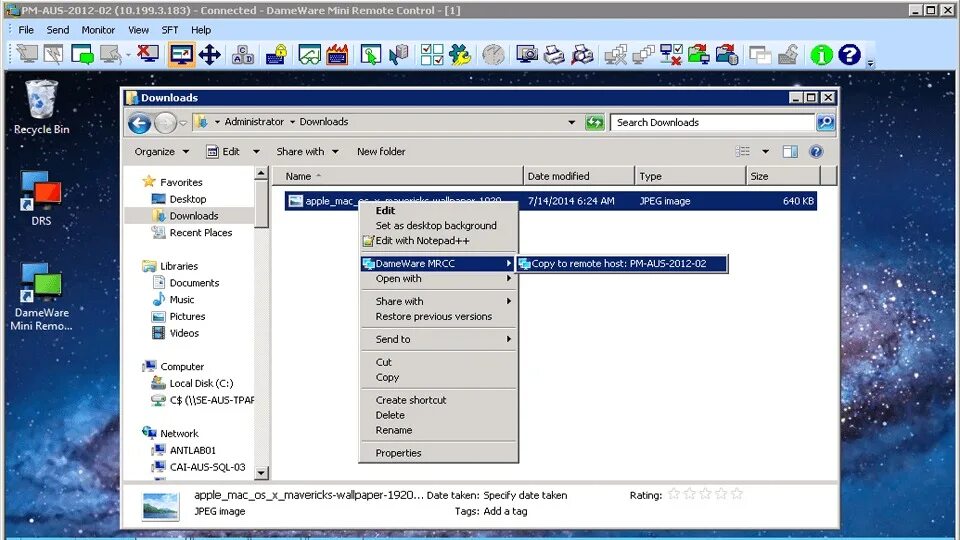Click the print preview magnifier icon
The image size is (960, 540).
(582, 55)
